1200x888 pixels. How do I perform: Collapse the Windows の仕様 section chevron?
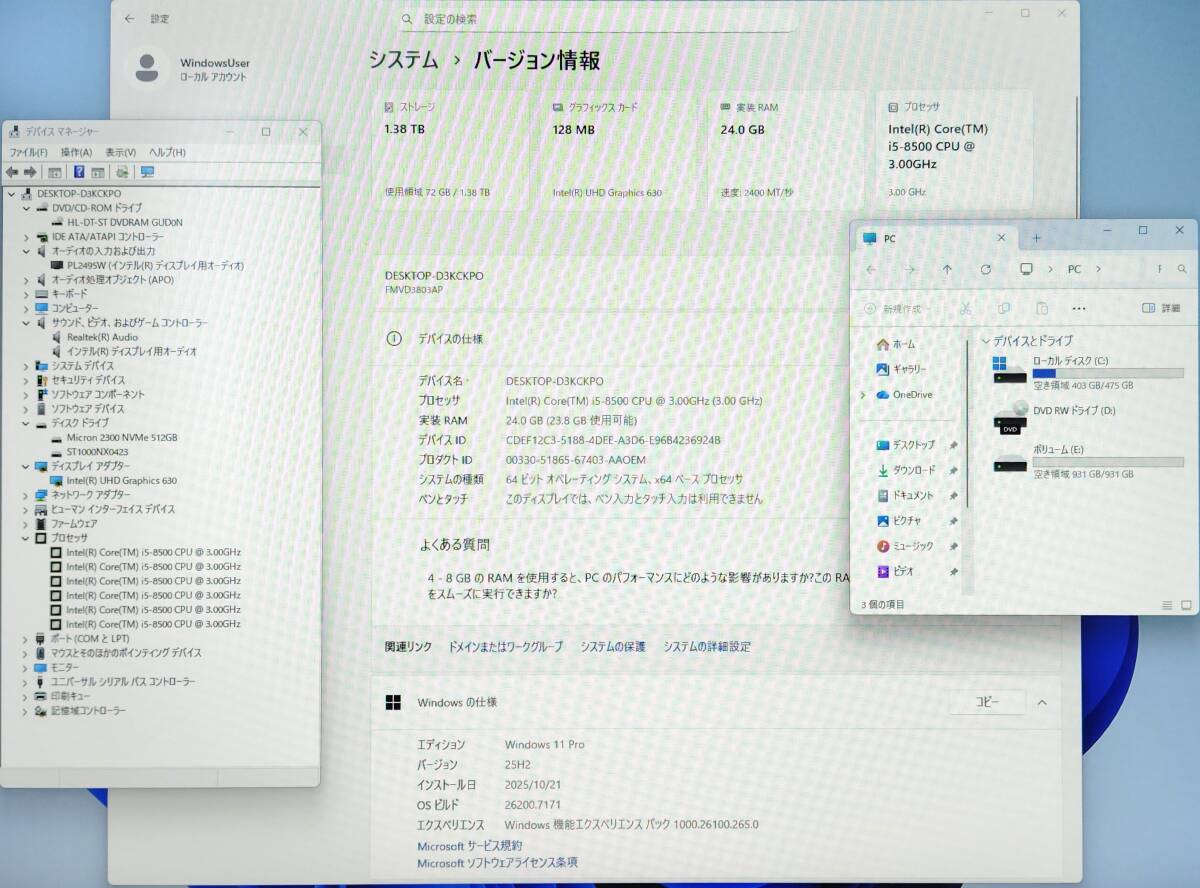tap(1042, 703)
